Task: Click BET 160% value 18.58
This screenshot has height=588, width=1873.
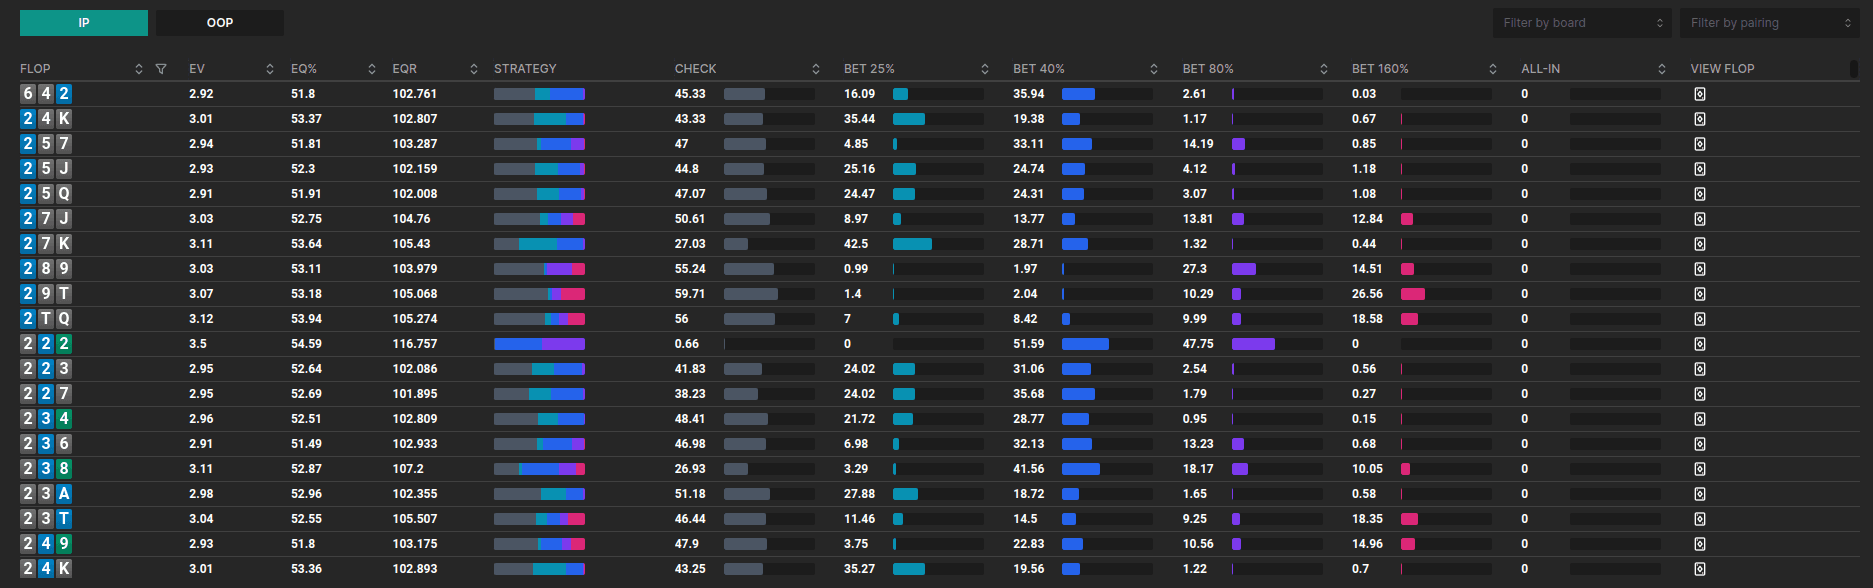Action: coord(1367,319)
